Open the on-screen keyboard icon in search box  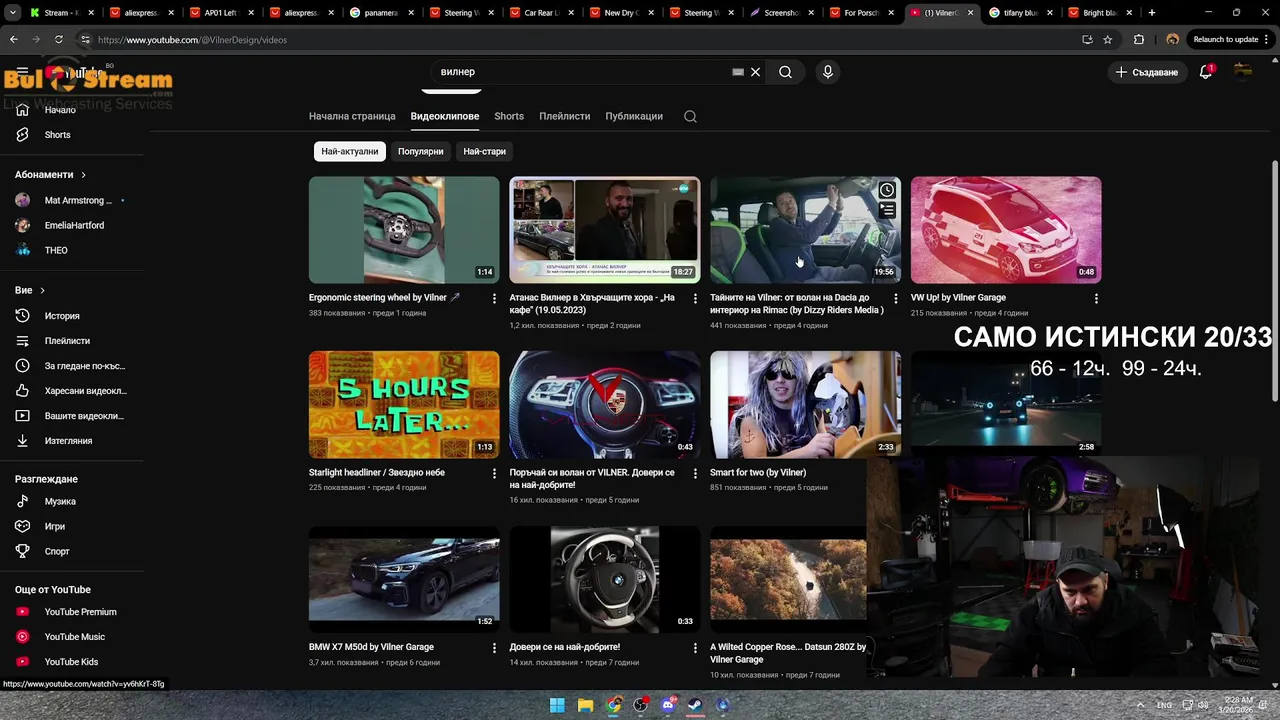point(738,72)
